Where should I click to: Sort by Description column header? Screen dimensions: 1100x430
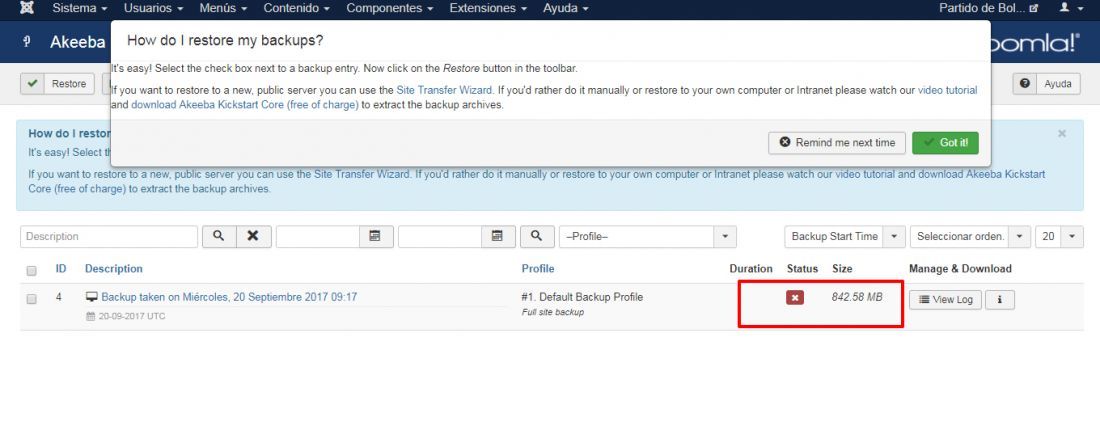114,269
